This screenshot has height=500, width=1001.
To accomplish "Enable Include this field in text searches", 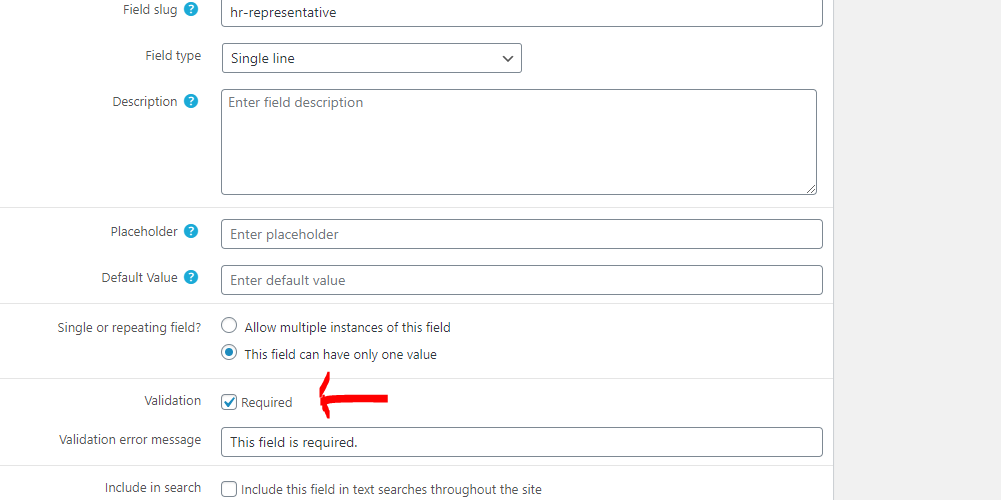I will [229, 489].
